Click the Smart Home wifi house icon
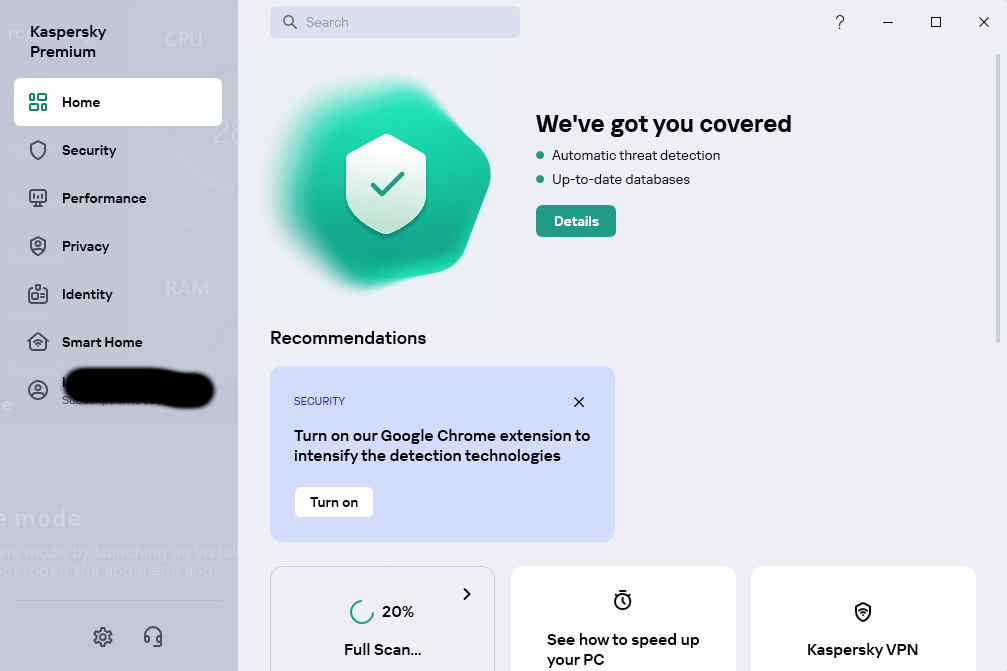 click(x=38, y=342)
